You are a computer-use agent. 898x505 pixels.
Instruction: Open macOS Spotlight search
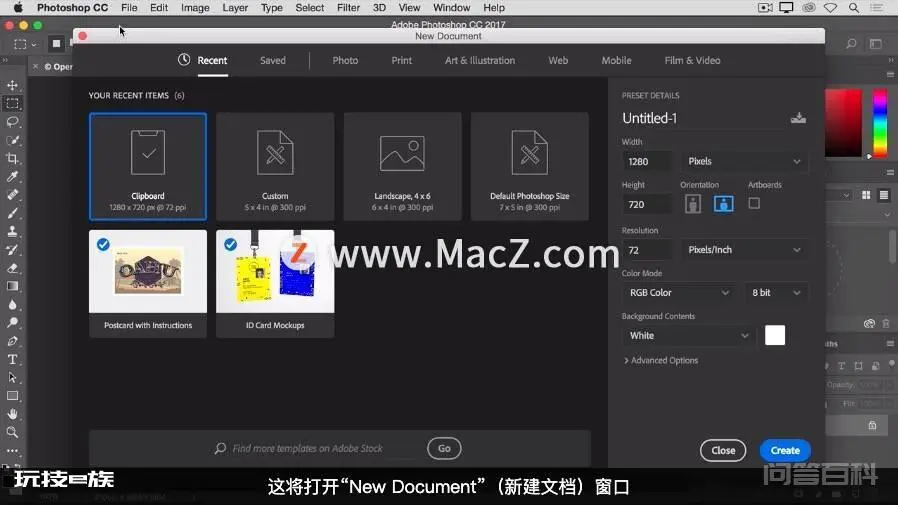[x=853, y=8]
